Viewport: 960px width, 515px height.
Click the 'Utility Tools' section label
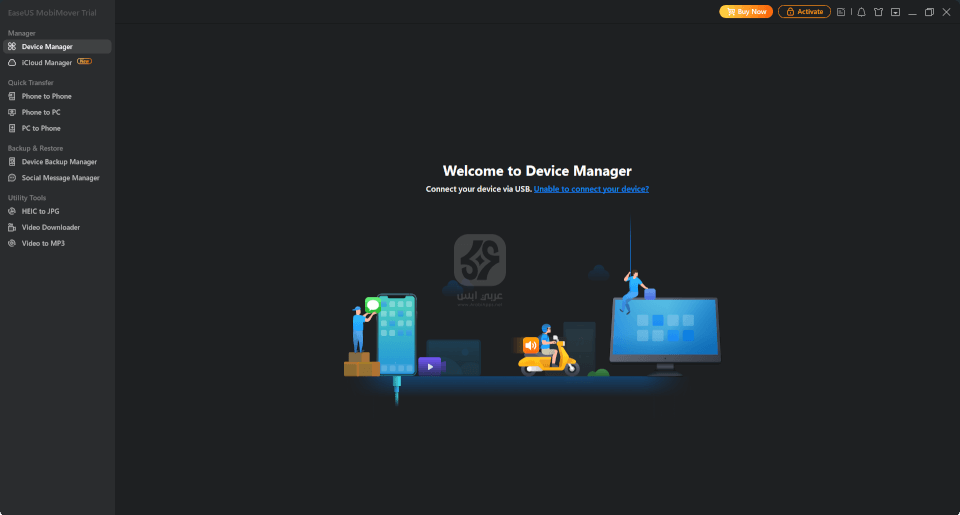point(27,198)
